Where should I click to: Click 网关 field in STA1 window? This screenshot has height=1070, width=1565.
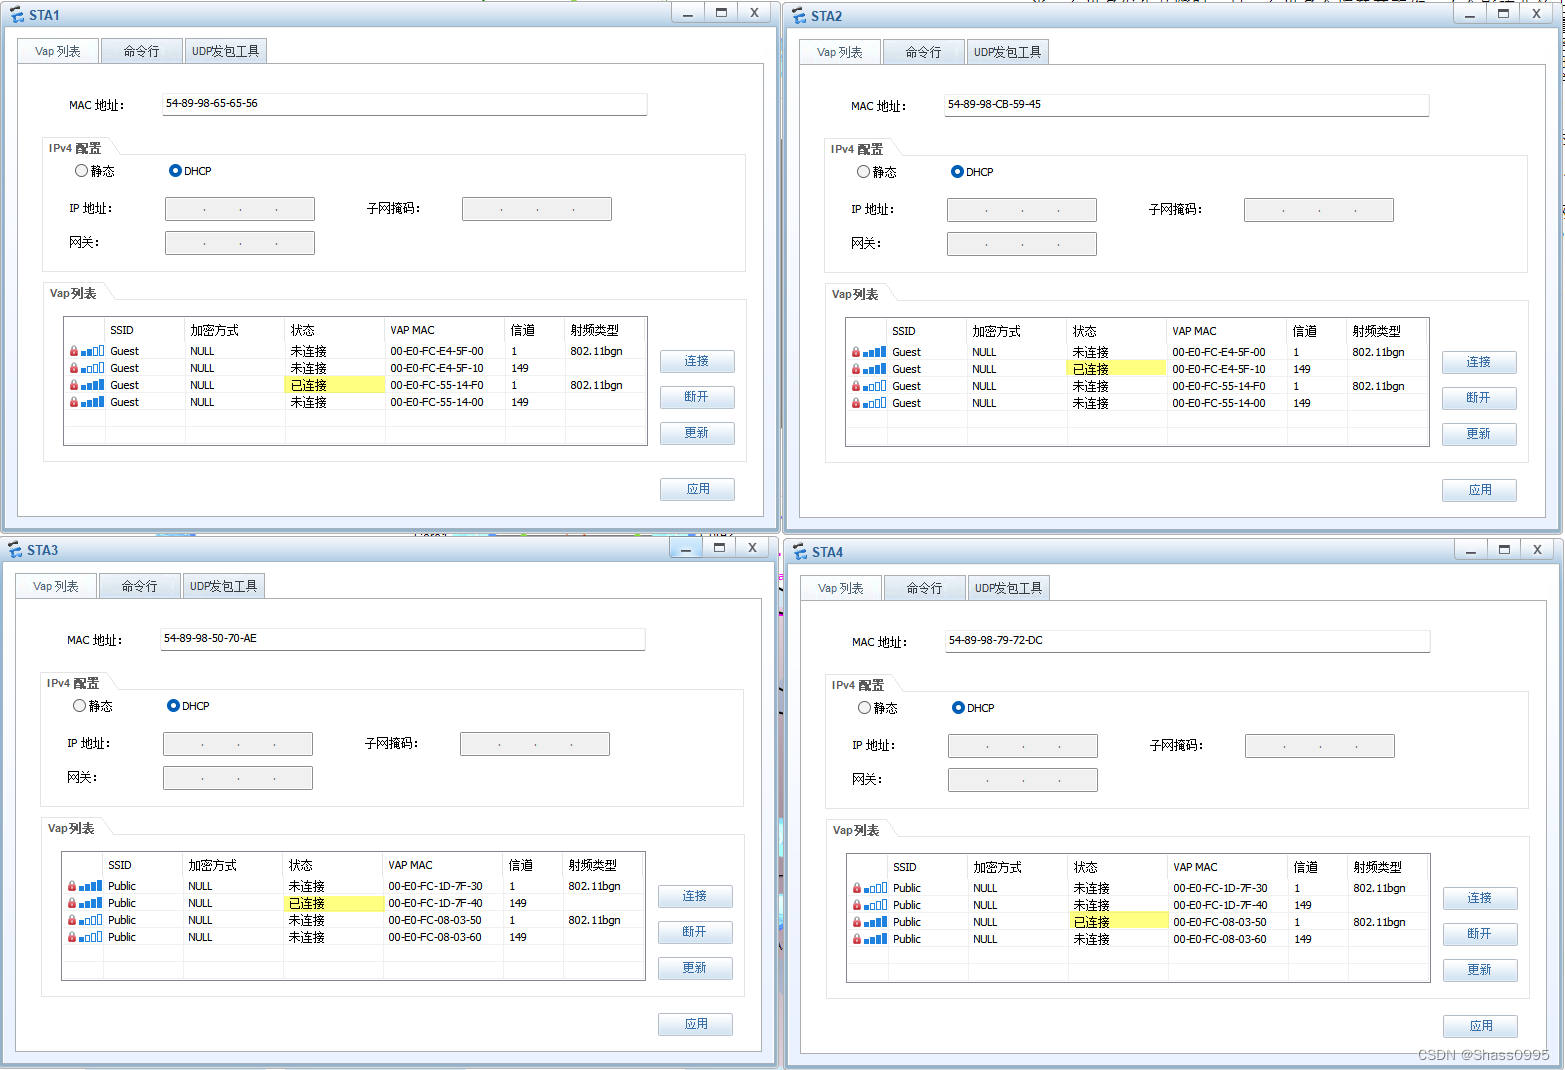(240, 243)
